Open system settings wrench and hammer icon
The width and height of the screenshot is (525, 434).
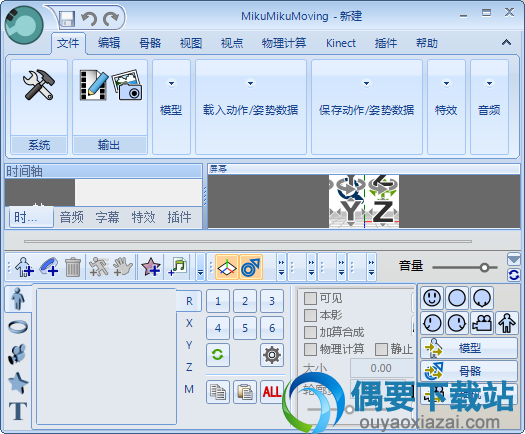pyautogui.click(x=39, y=85)
